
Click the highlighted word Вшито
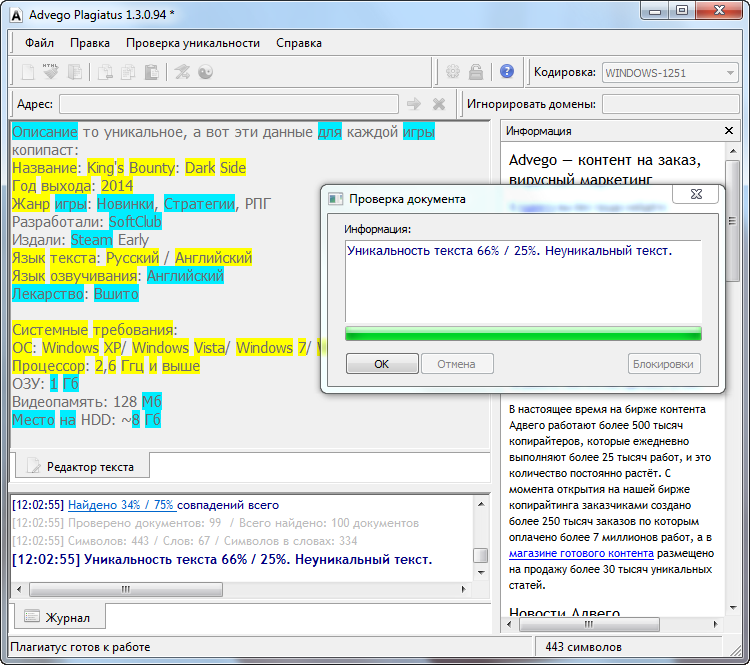(116, 294)
